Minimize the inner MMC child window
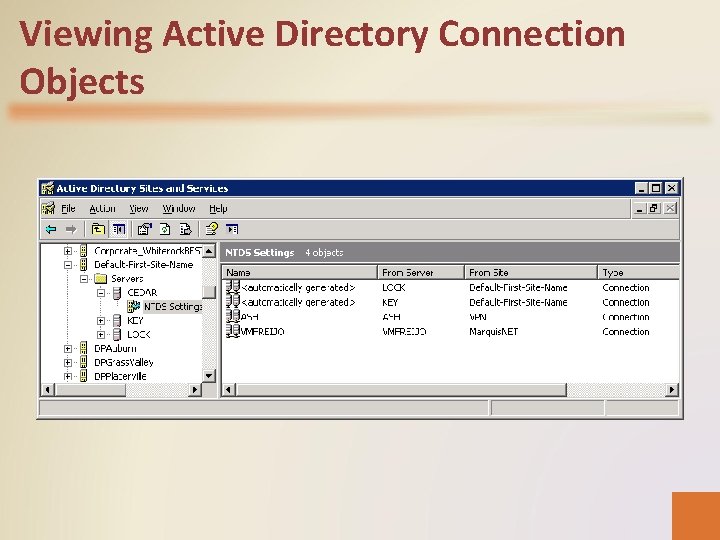The width and height of the screenshot is (720, 540). click(639, 208)
